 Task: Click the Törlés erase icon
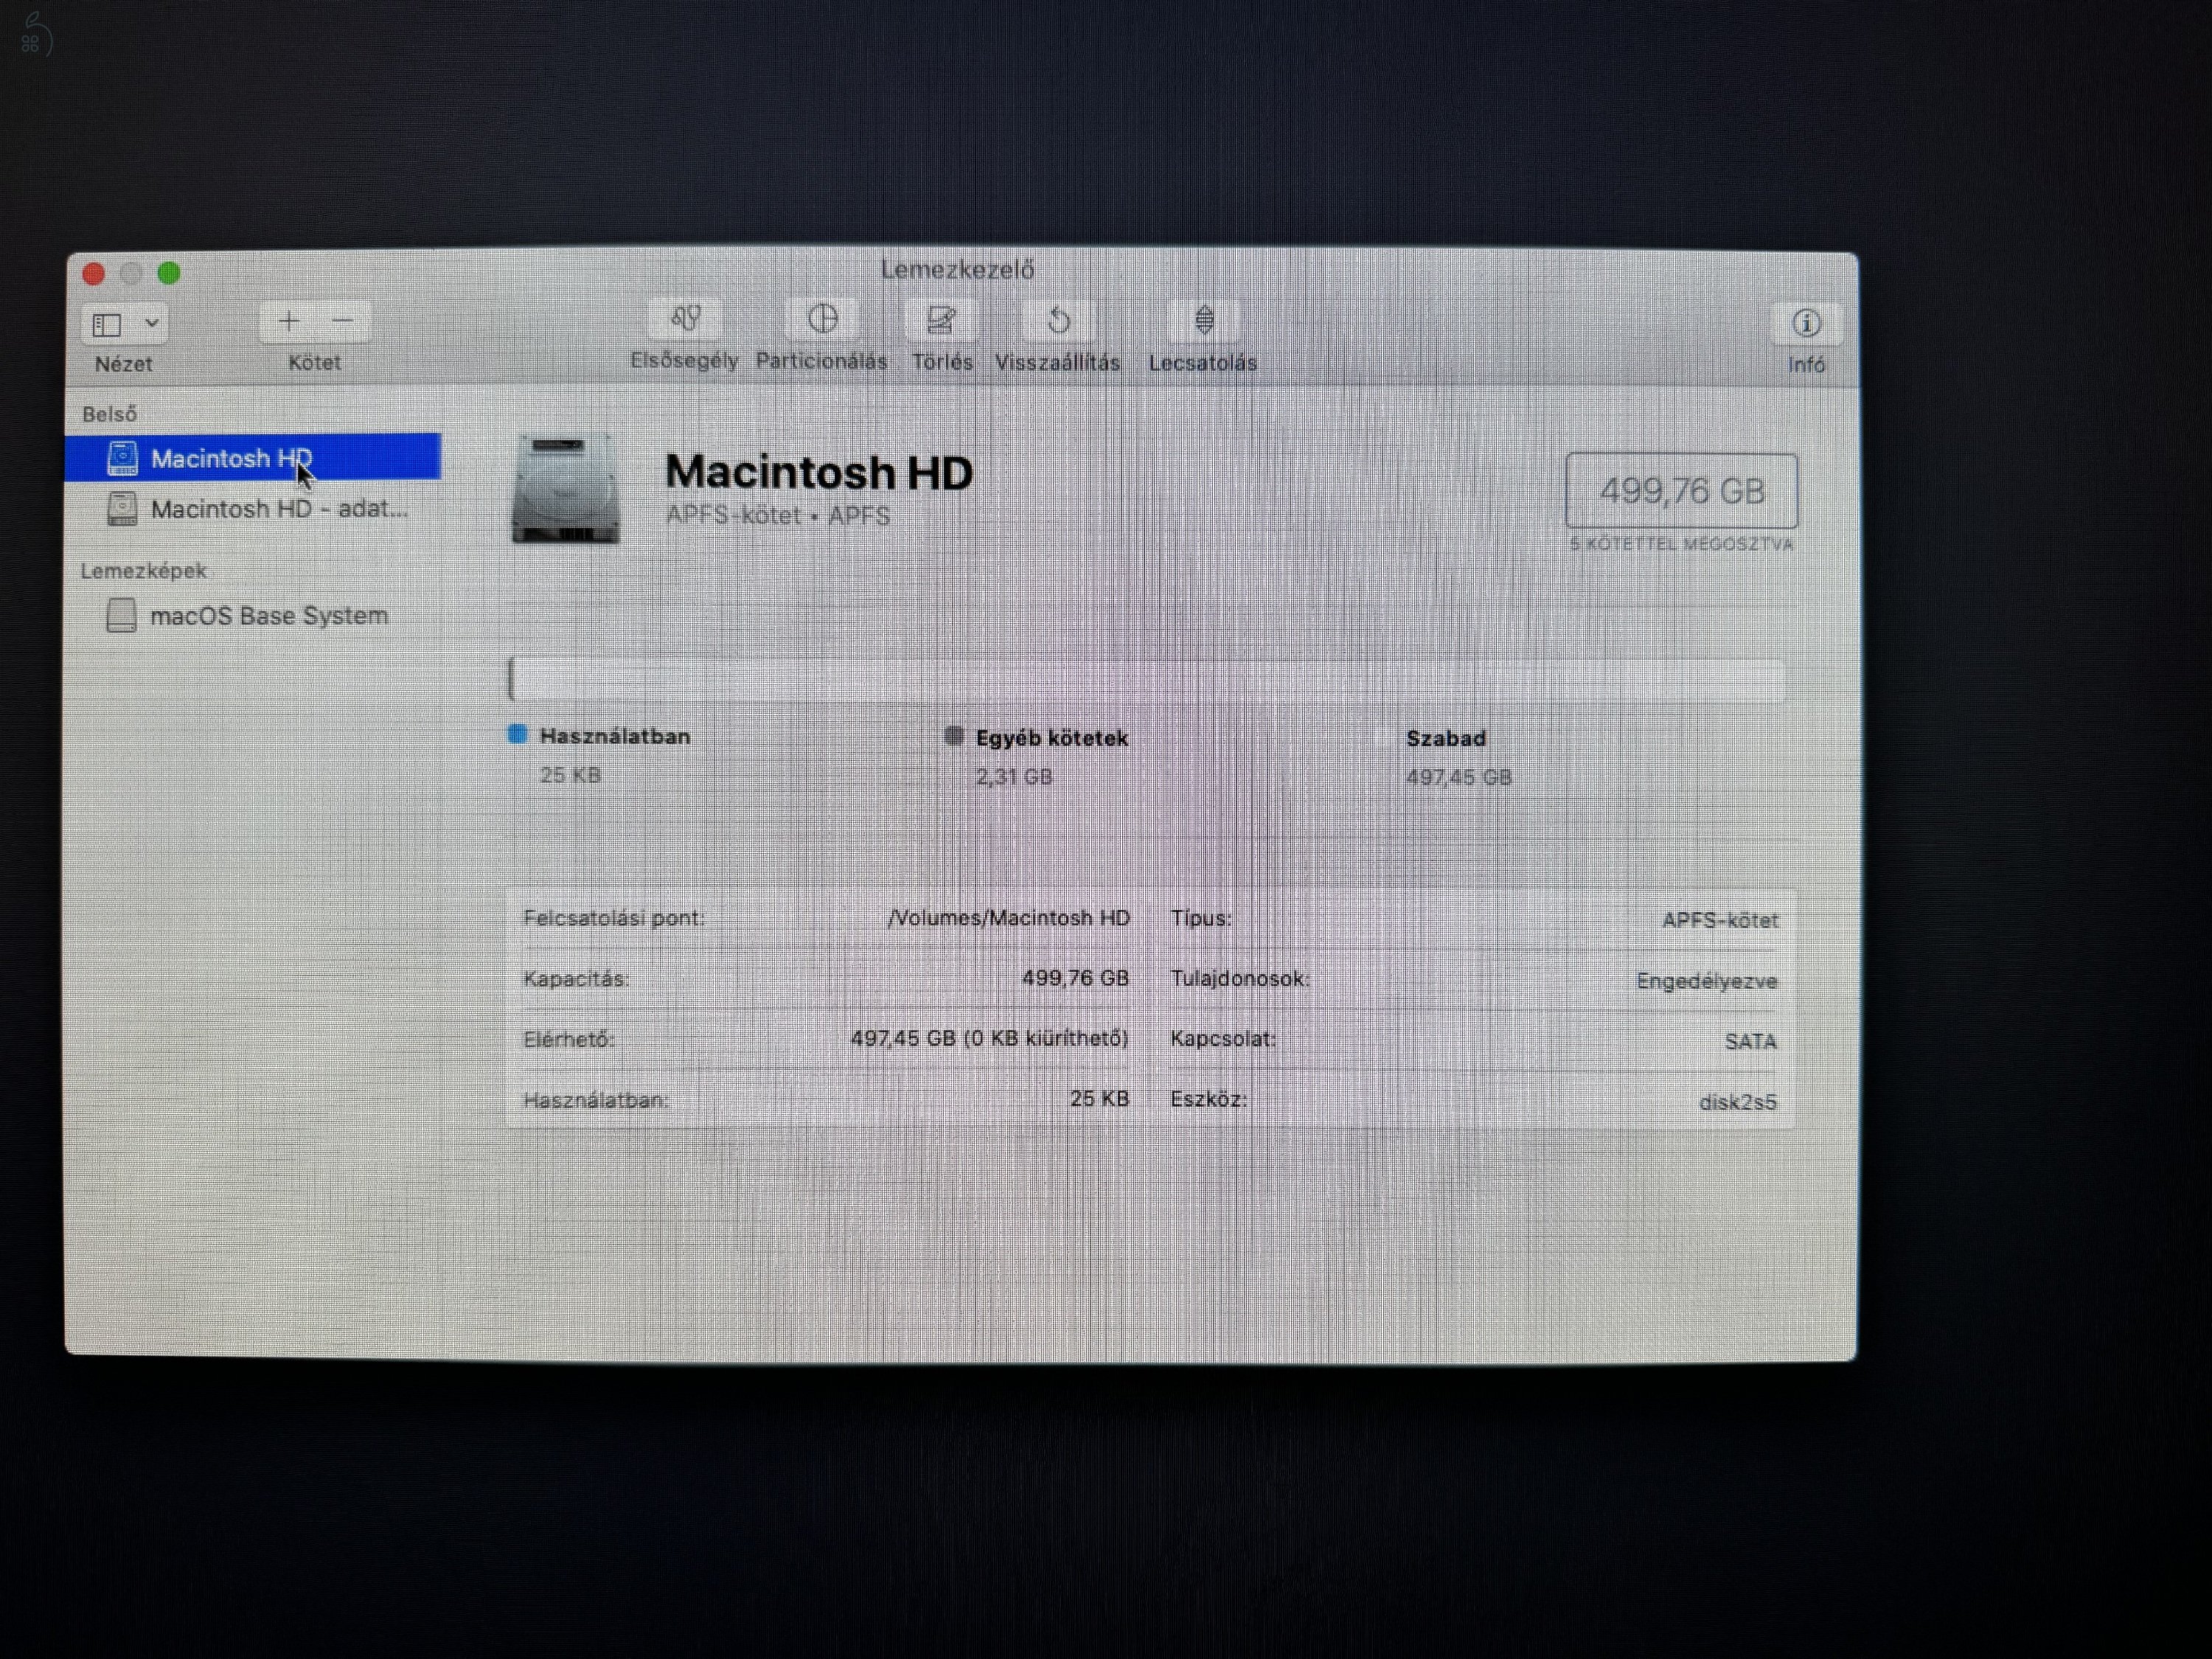(x=941, y=320)
